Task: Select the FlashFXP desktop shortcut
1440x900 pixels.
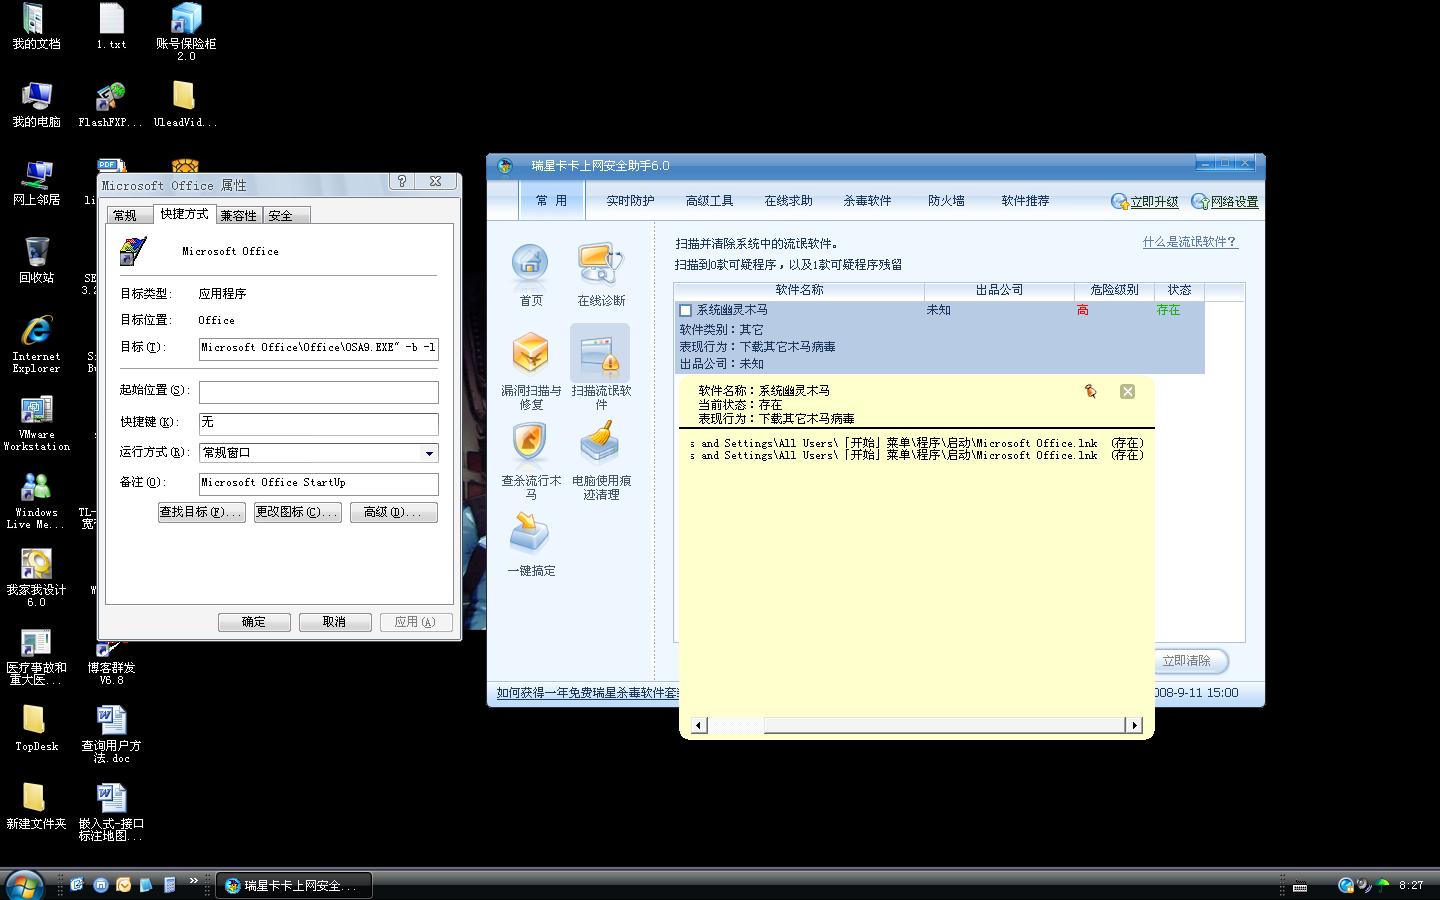Action: pyautogui.click(x=110, y=105)
